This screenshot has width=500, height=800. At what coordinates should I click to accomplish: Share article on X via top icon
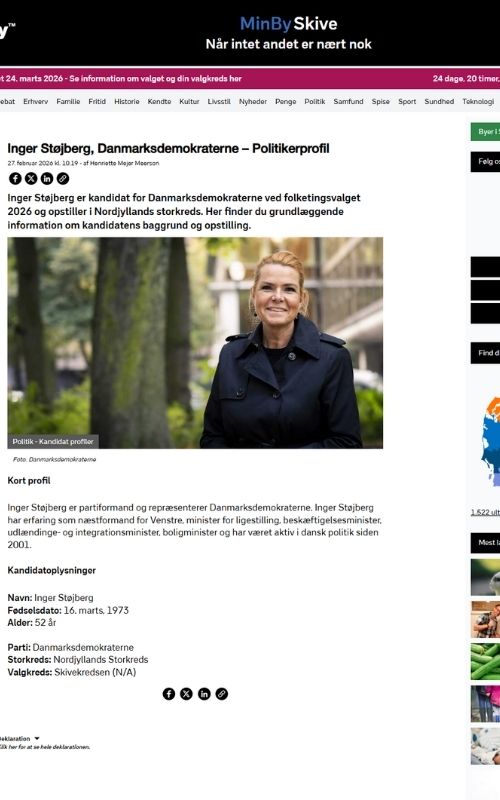(31, 178)
